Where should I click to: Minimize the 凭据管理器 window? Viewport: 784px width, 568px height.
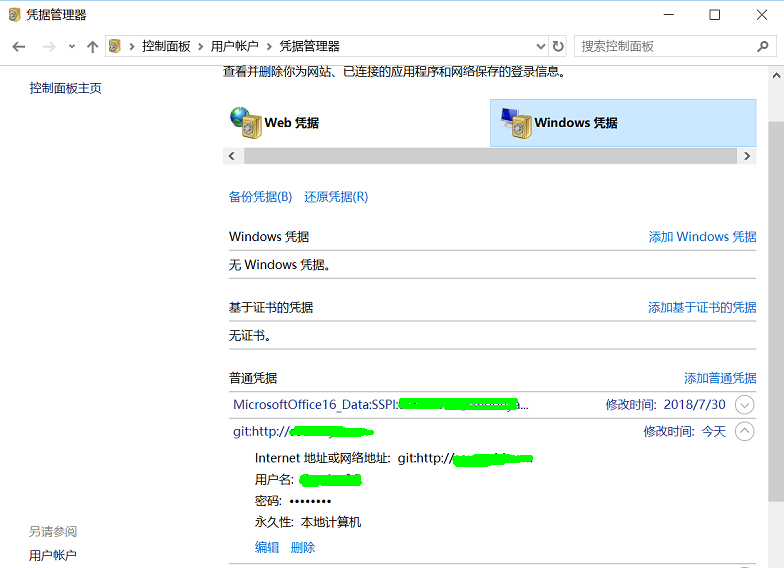(668, 15)
